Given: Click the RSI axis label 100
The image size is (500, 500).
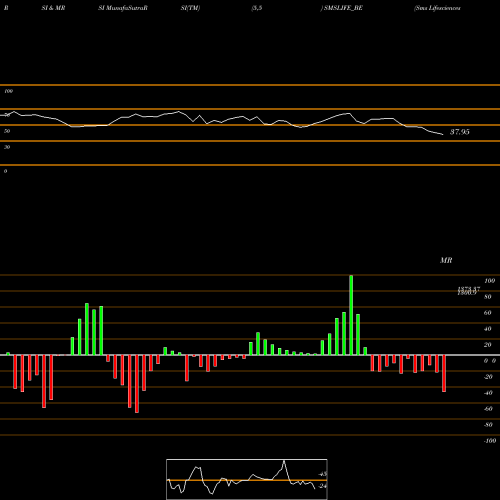Looking at the screenshot, I should point(8,91).
